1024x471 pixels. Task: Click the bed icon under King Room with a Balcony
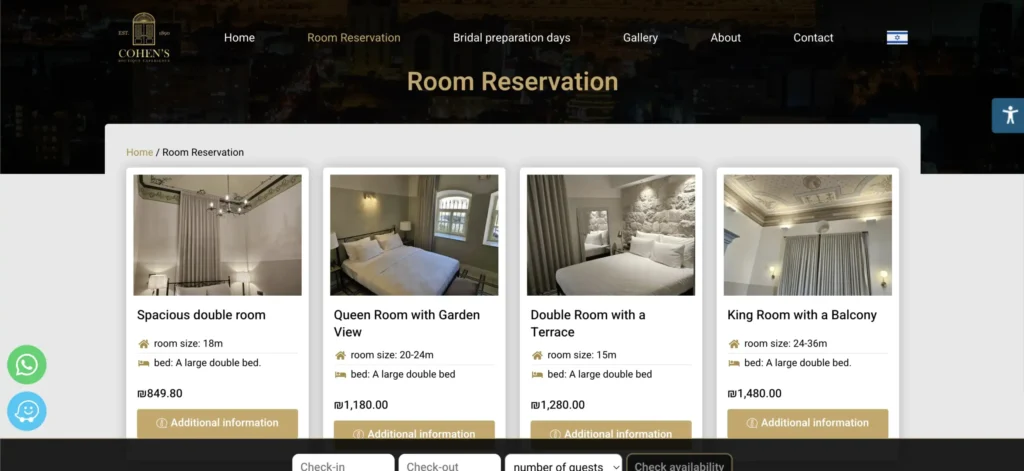pos(734,363)
